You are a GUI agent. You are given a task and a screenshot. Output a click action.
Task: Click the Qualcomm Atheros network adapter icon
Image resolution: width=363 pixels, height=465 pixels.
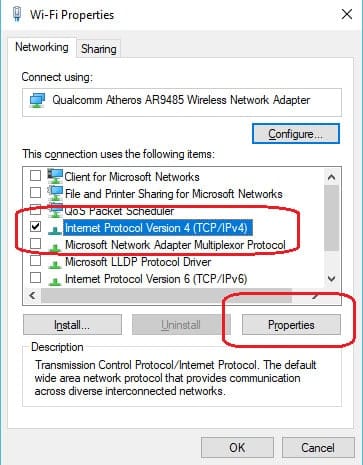(x=37, y=100)
